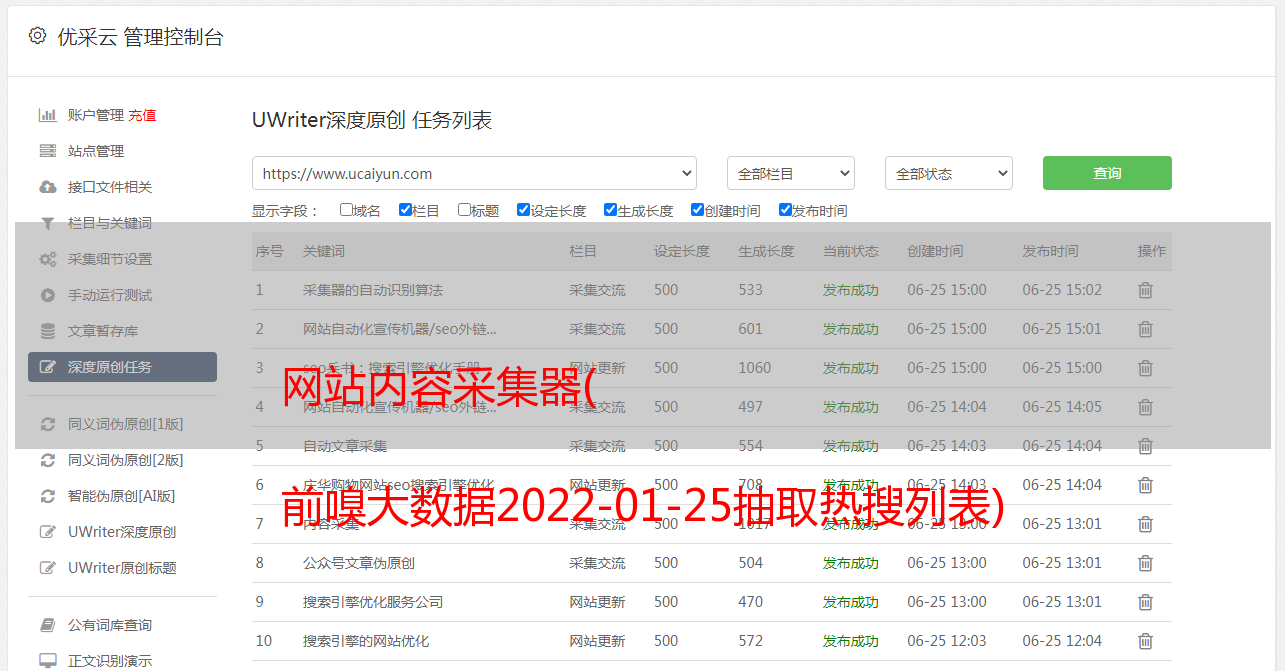Click keyword 搜索引擎的网站优化 in row 10
Viewport: 1285px width, 671px height.
pos(366,641)
